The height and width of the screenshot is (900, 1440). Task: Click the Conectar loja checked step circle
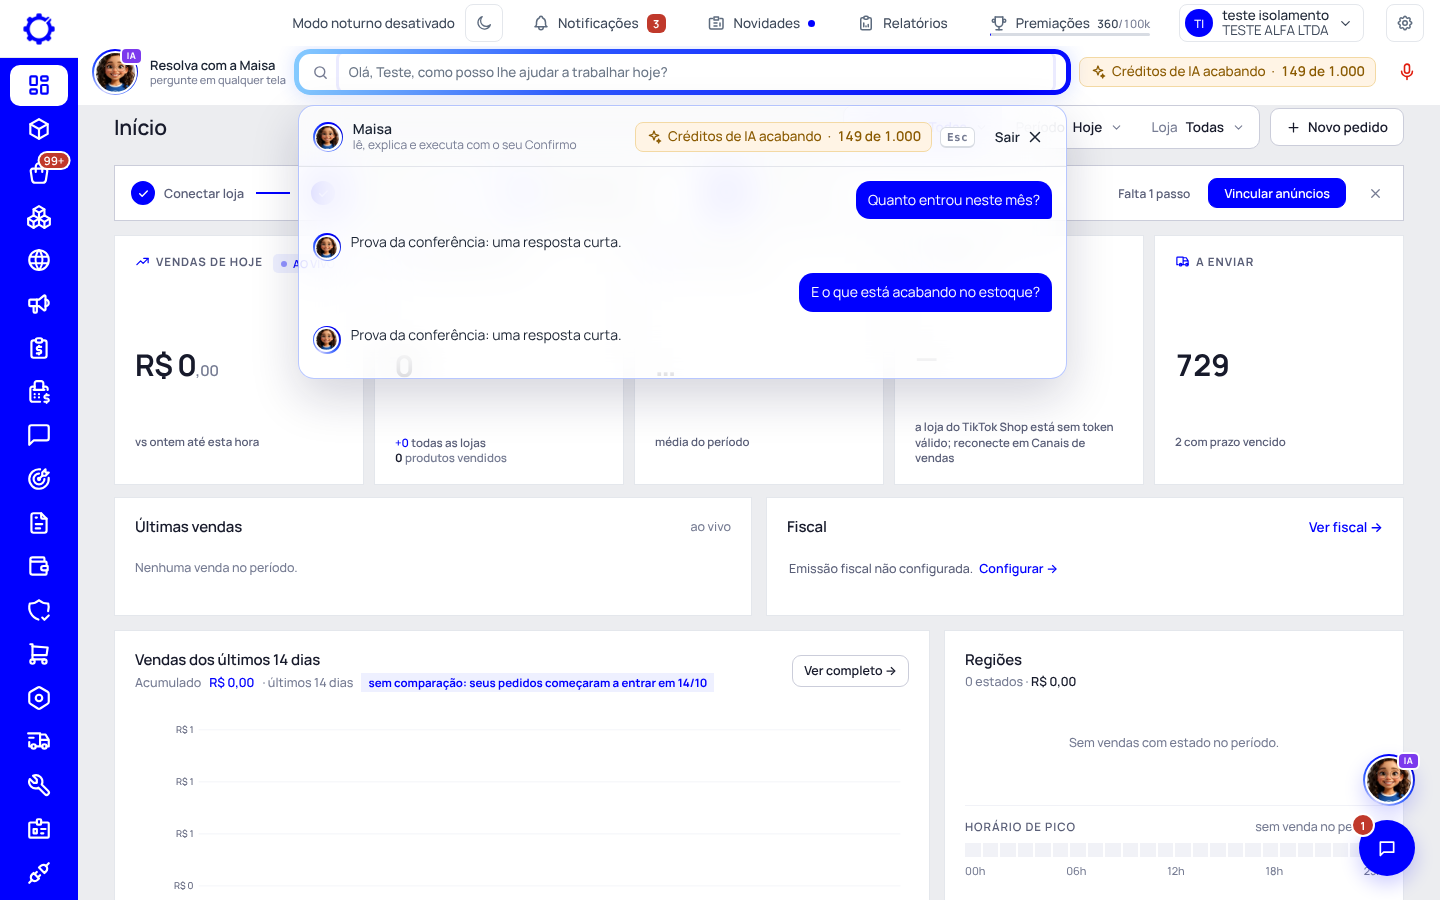point(143,193)
